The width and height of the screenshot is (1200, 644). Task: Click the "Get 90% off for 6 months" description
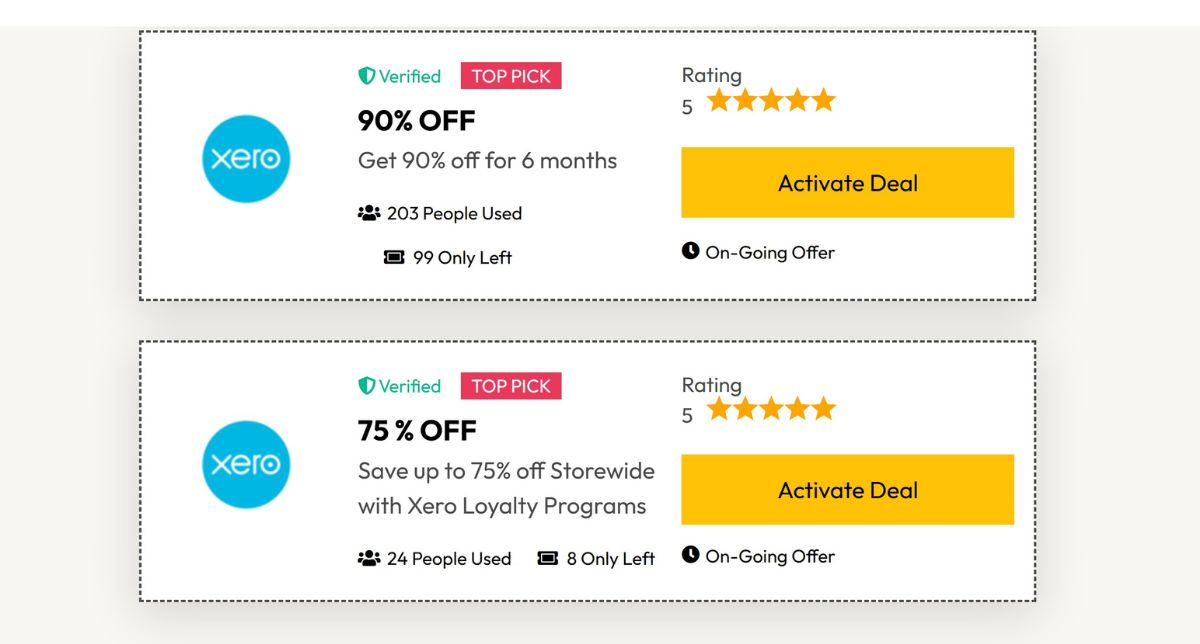click(487, 160)
